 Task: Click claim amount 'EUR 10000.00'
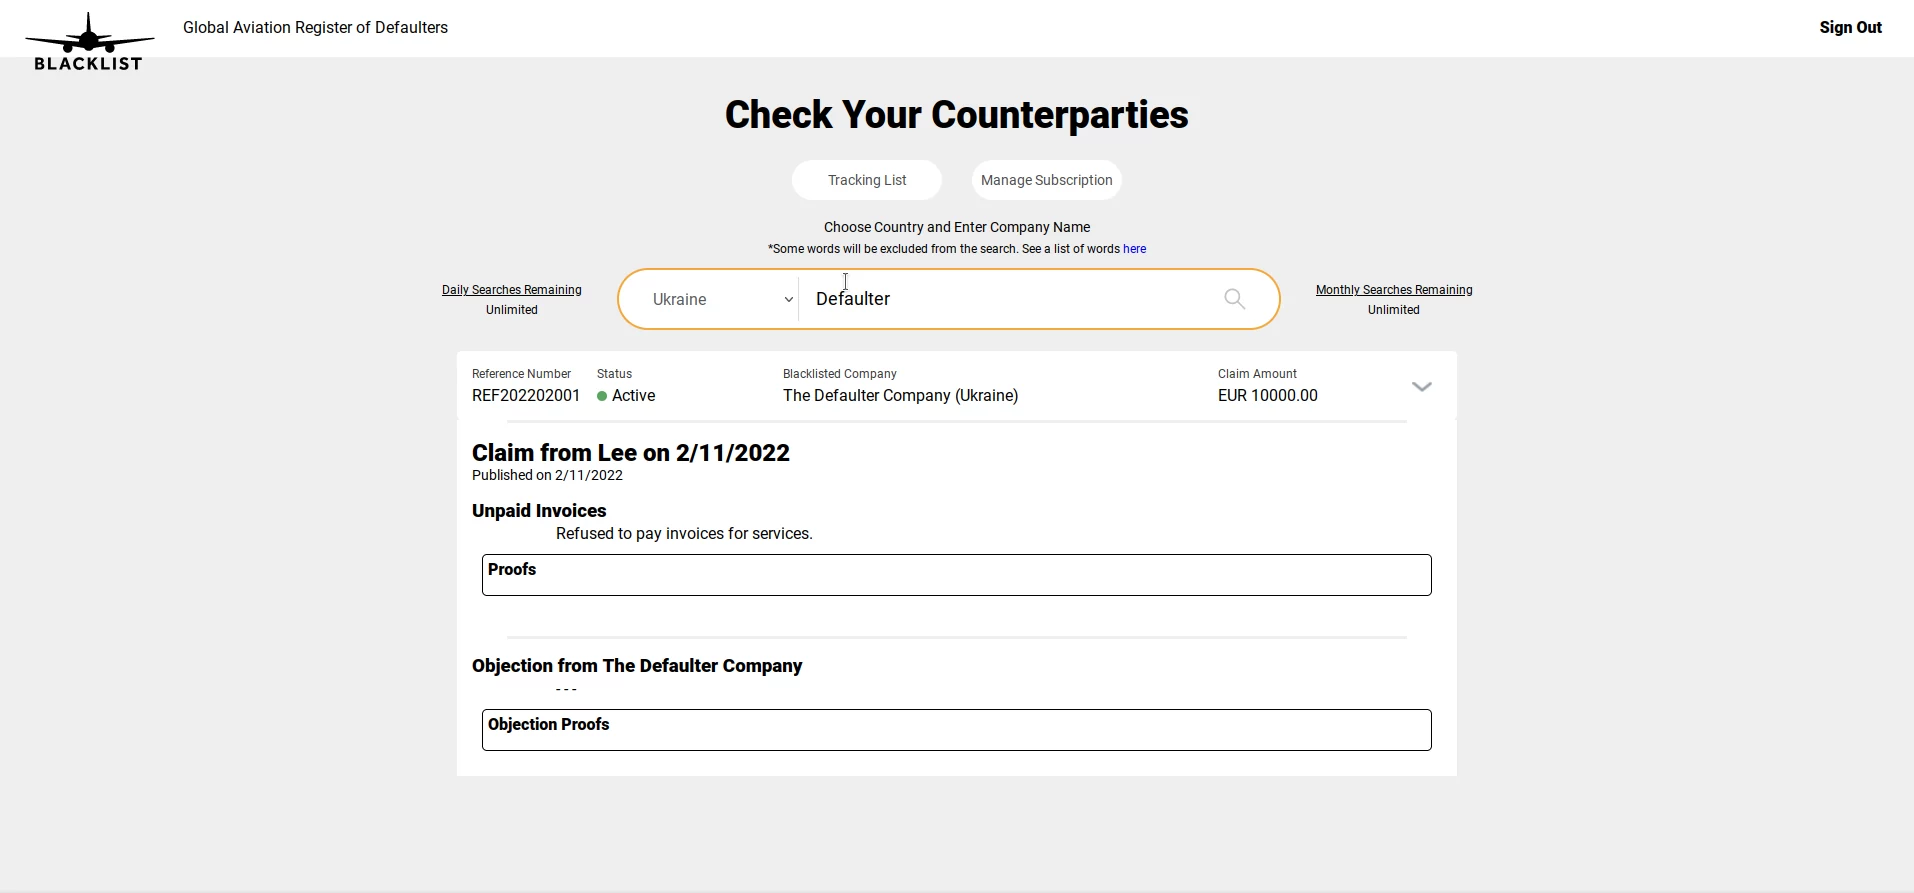[x=1268, y=395]
